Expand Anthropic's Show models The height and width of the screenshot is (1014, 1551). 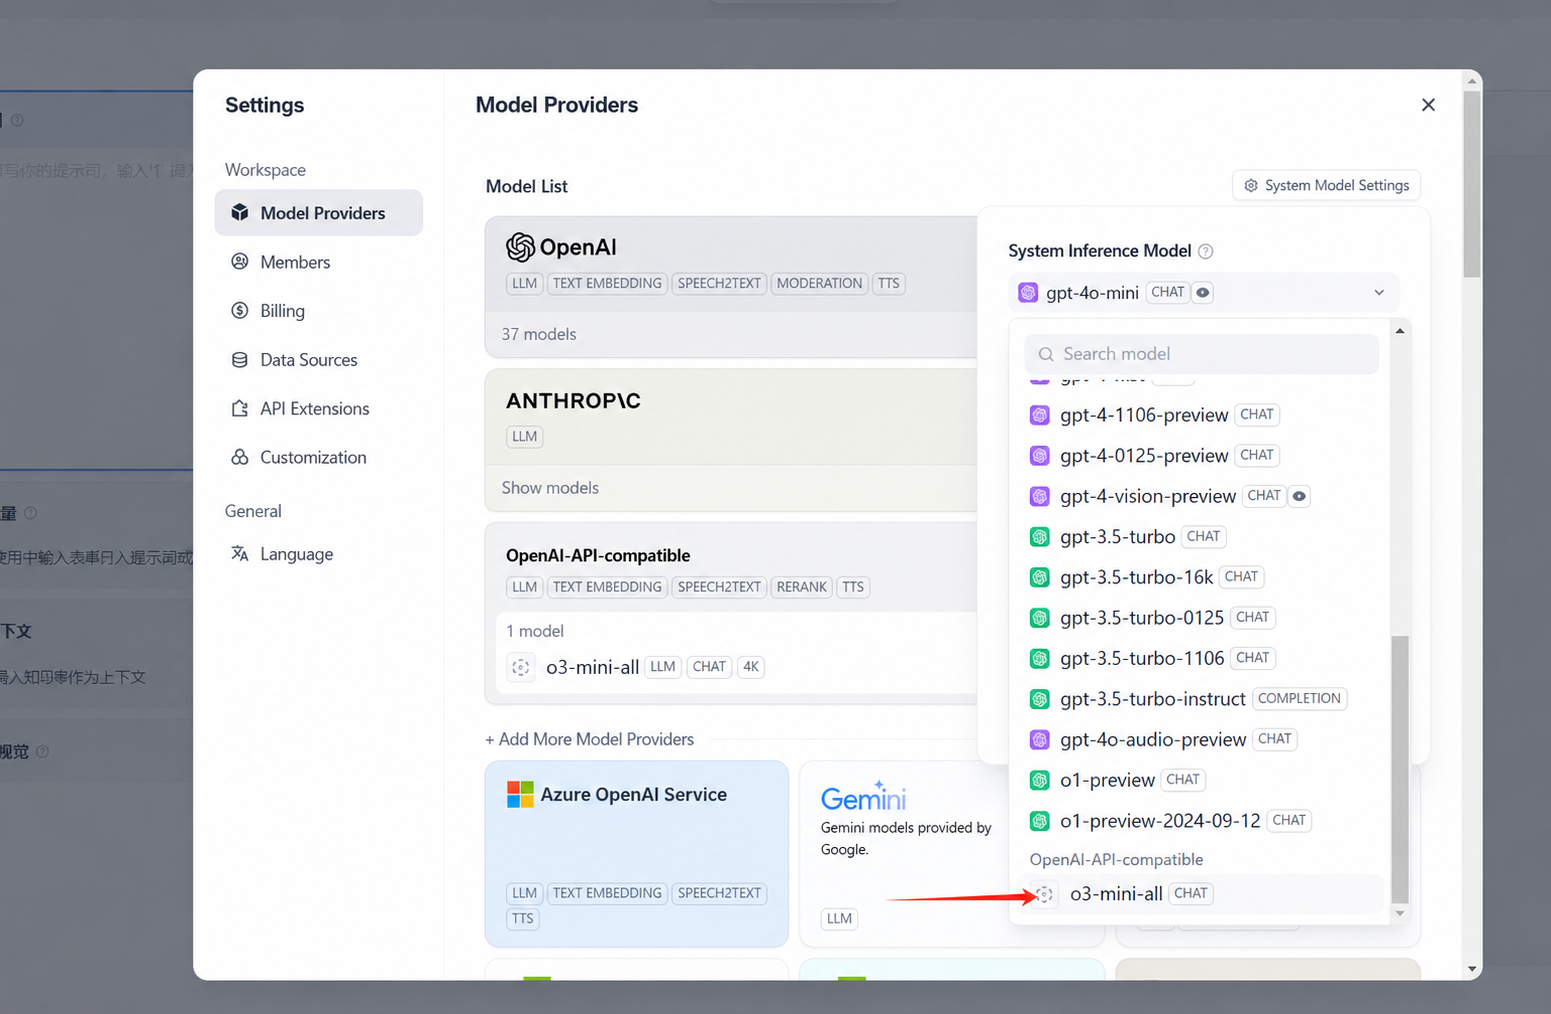pos(550,488)
